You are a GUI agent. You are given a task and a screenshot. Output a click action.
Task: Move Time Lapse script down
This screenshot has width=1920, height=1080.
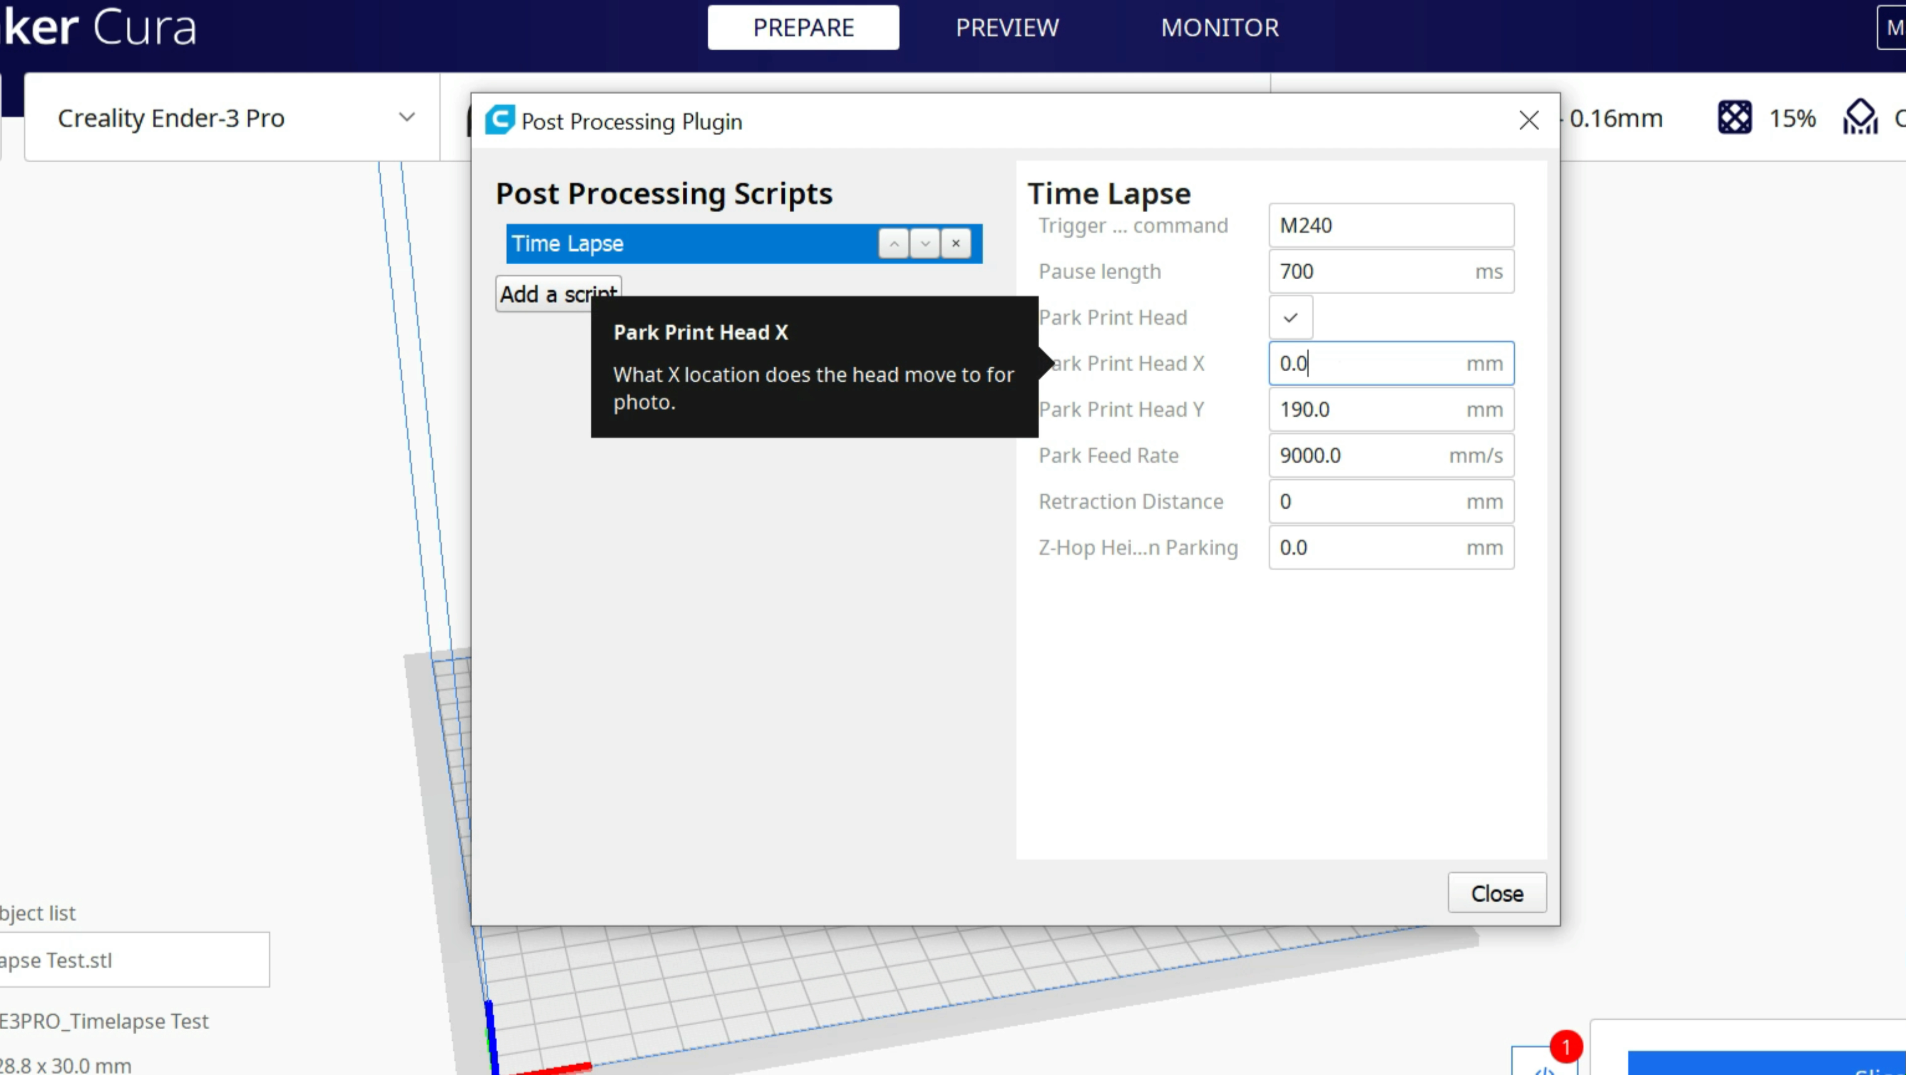click(925, 244)
